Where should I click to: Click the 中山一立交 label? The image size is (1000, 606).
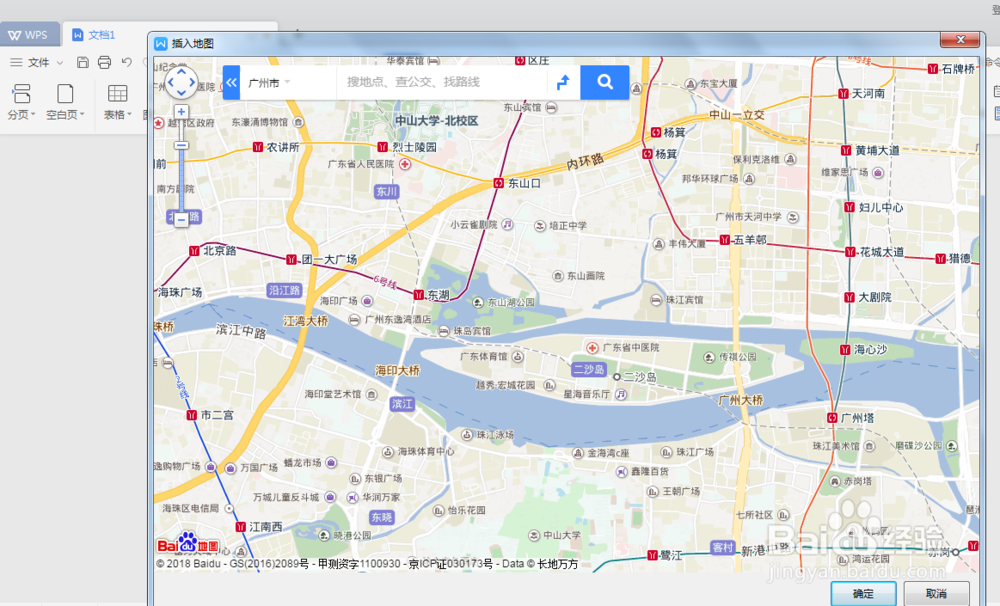pyautogui.click(x=737, y=115)
